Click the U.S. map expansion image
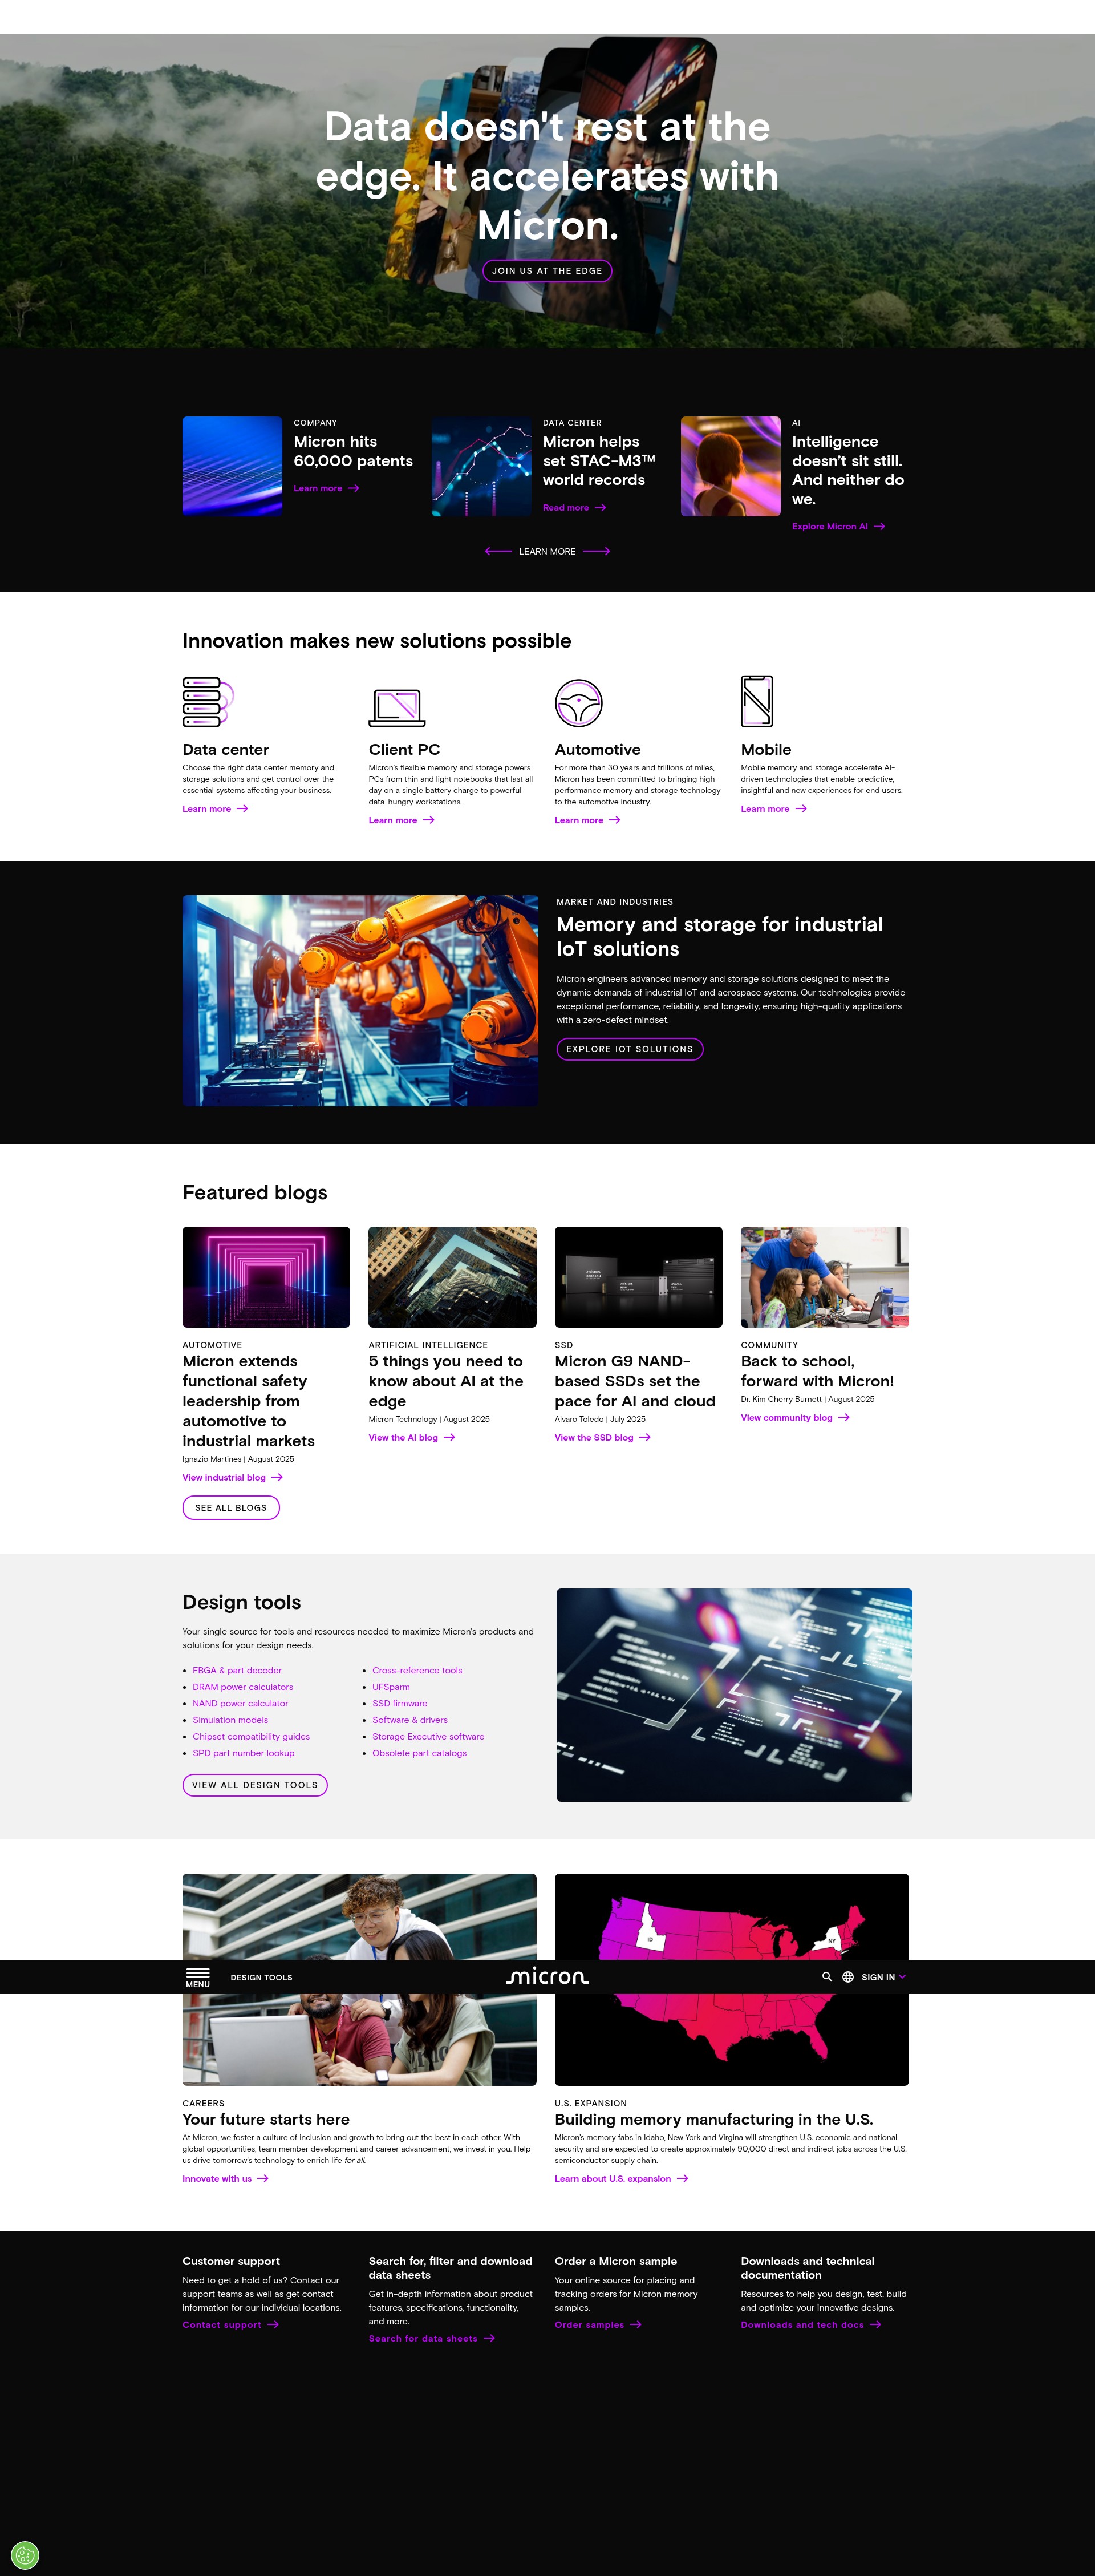 pyautogui.click(x=732, y=2040)
